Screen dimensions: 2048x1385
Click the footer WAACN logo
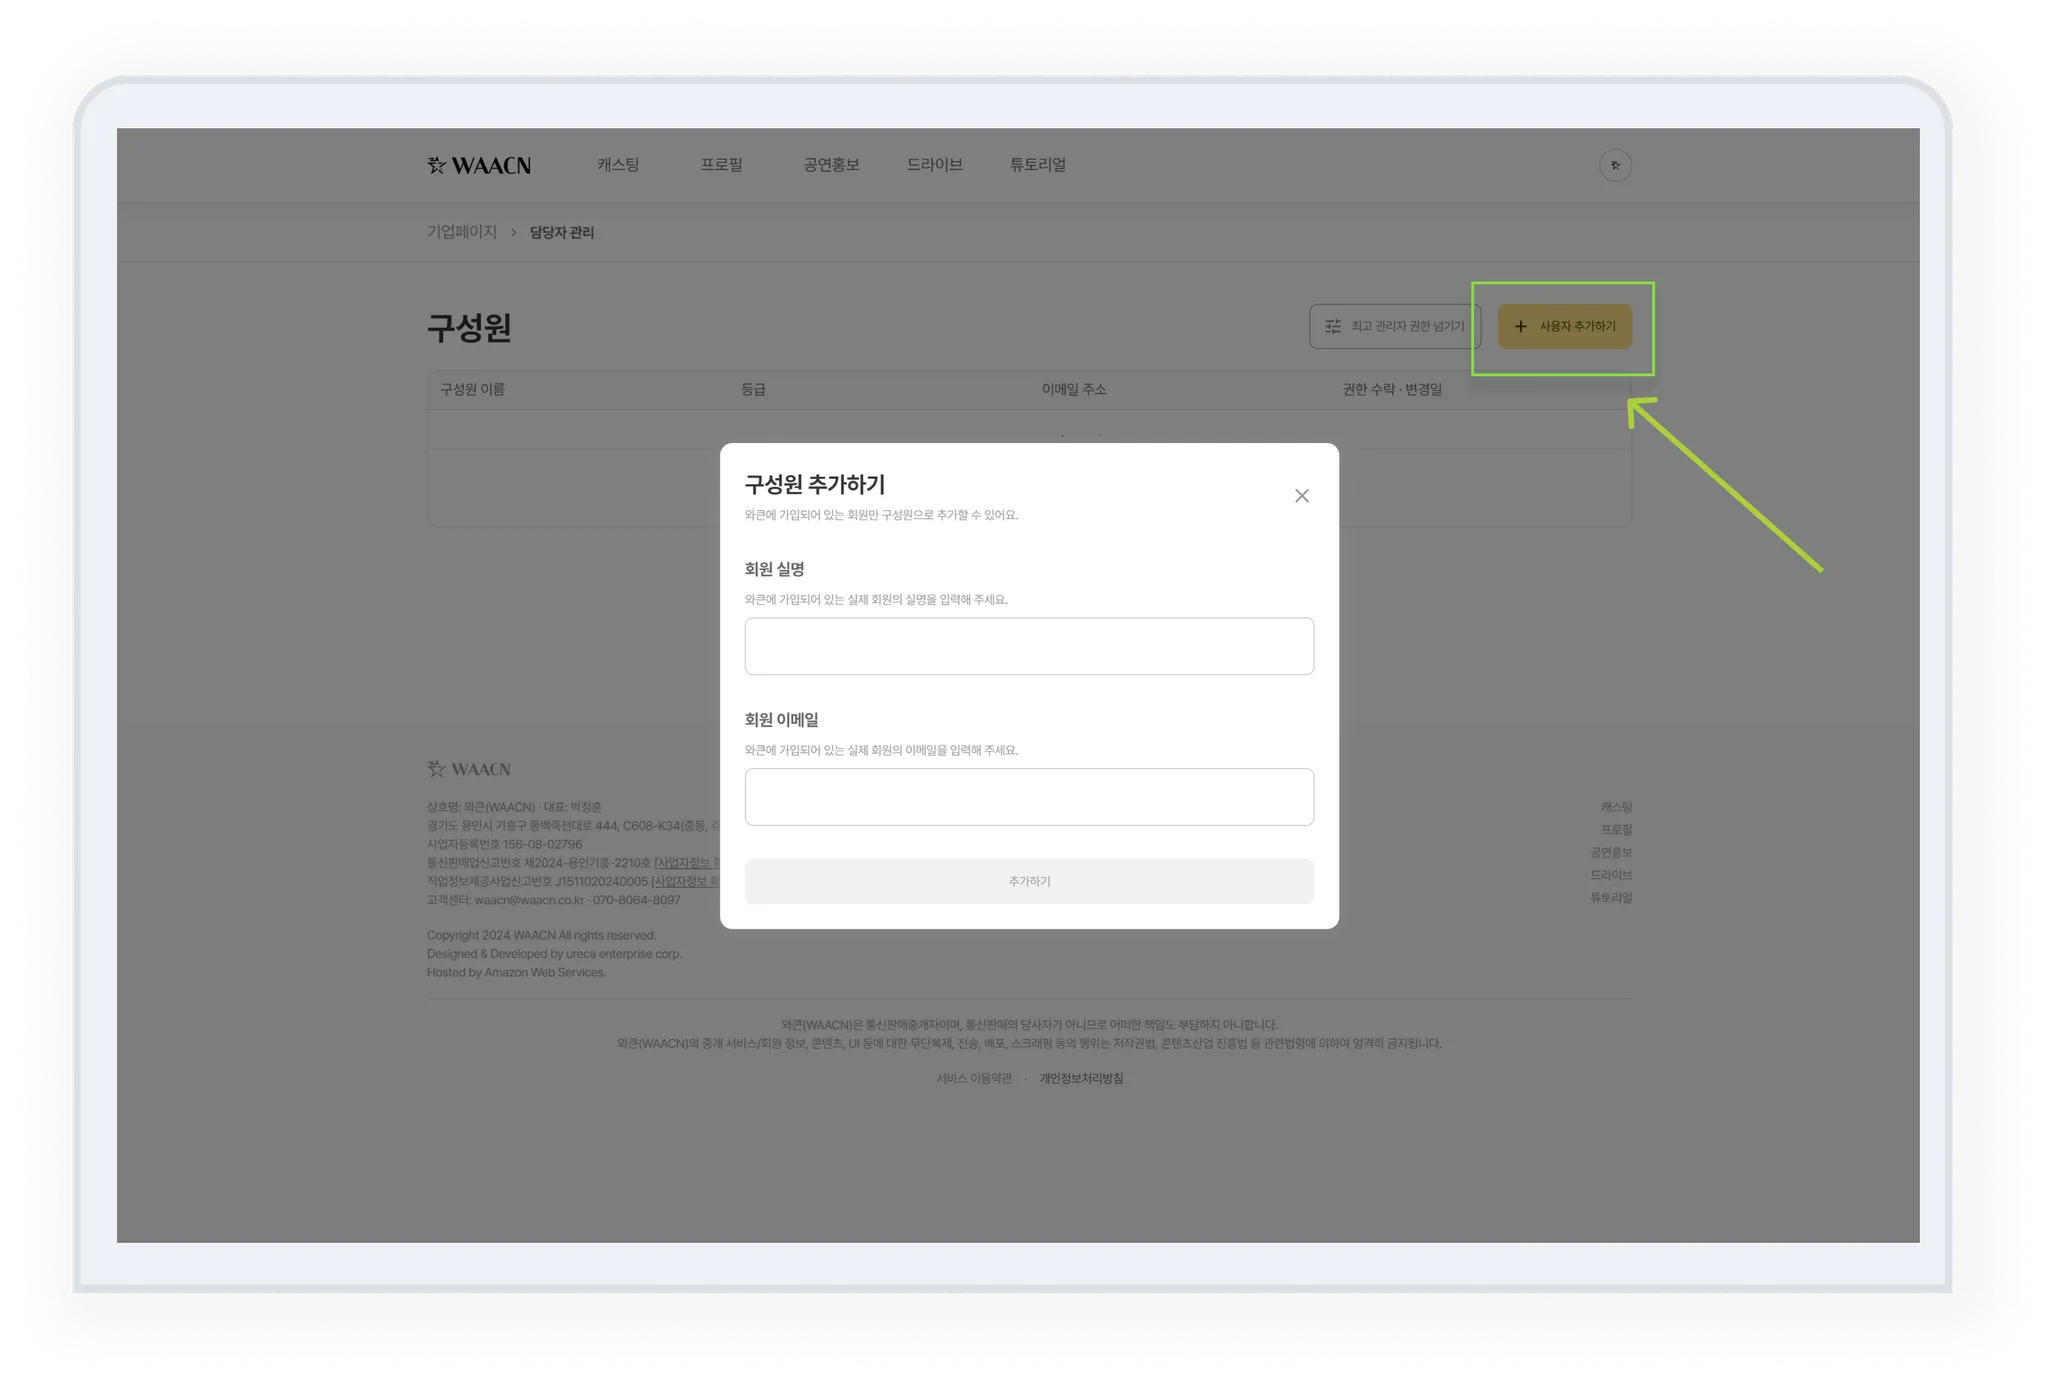pyautogui.click(x=469, y=769)
